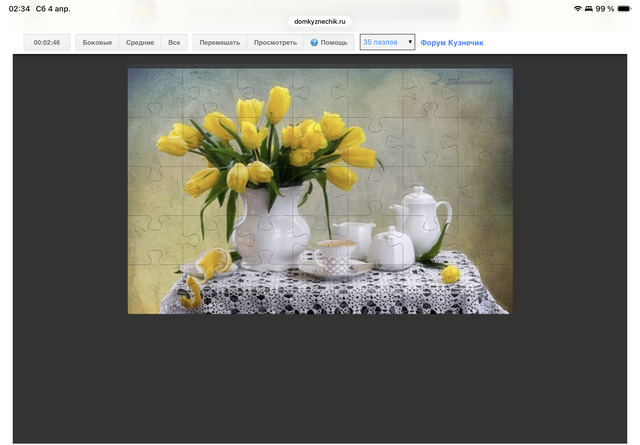Click the 00:02:46 elapsed timer

tap(47, 43)
